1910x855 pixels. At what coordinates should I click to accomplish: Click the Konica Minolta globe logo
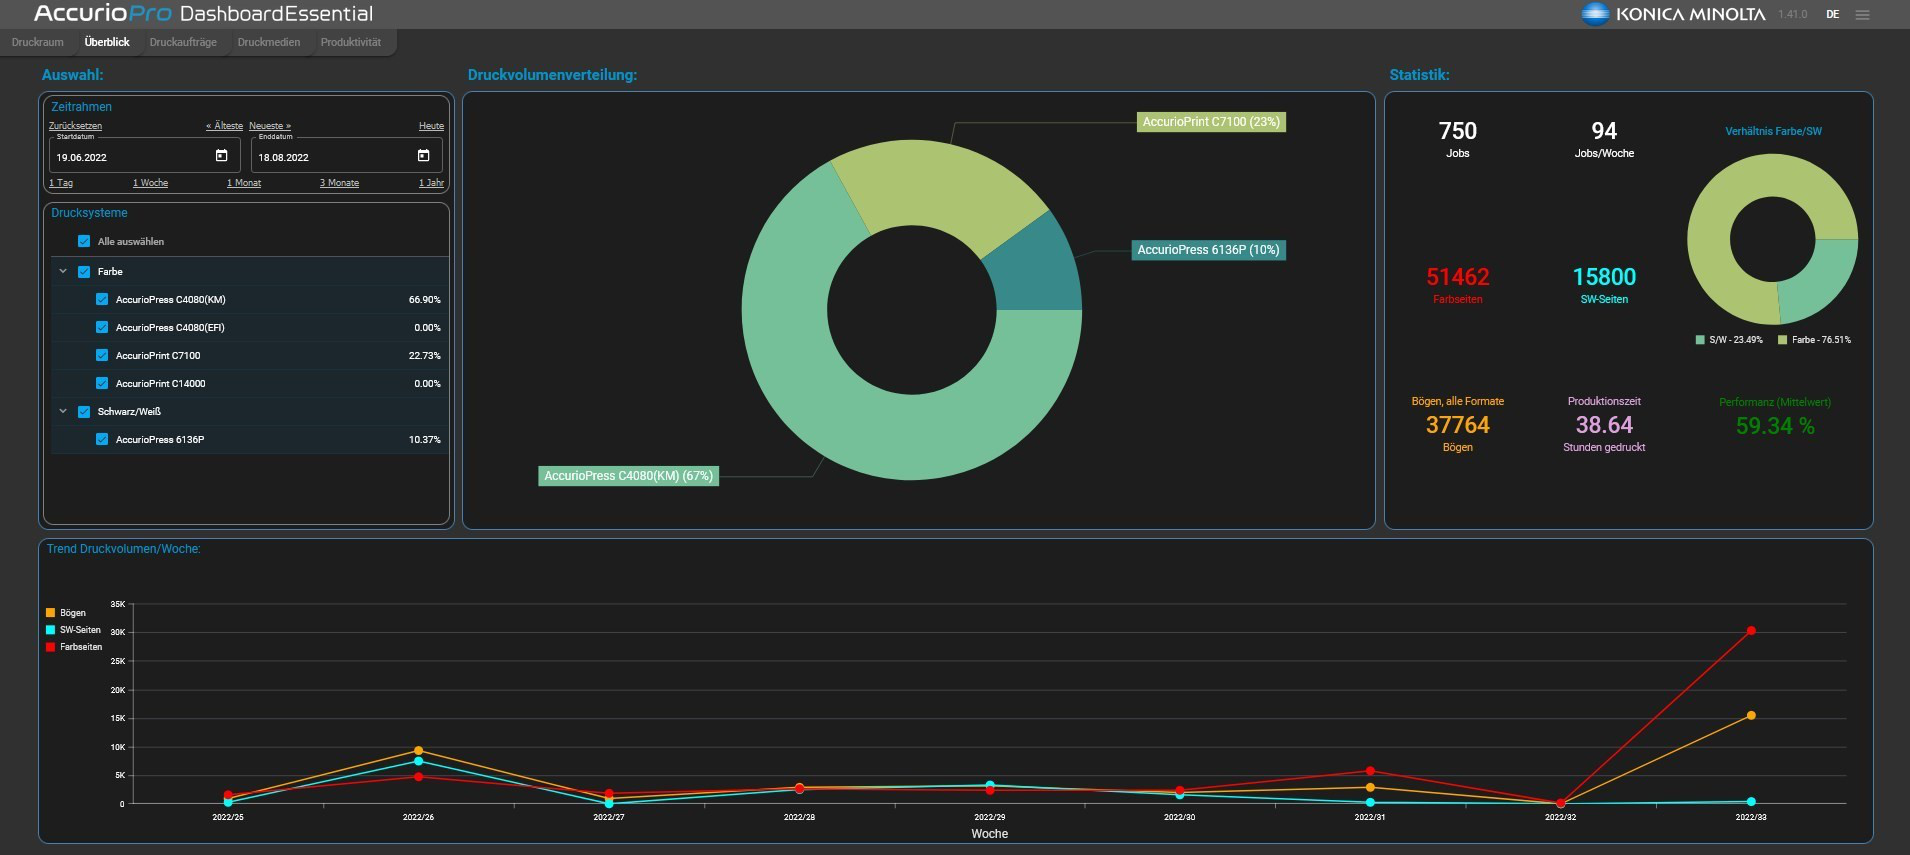(1594, 14)
